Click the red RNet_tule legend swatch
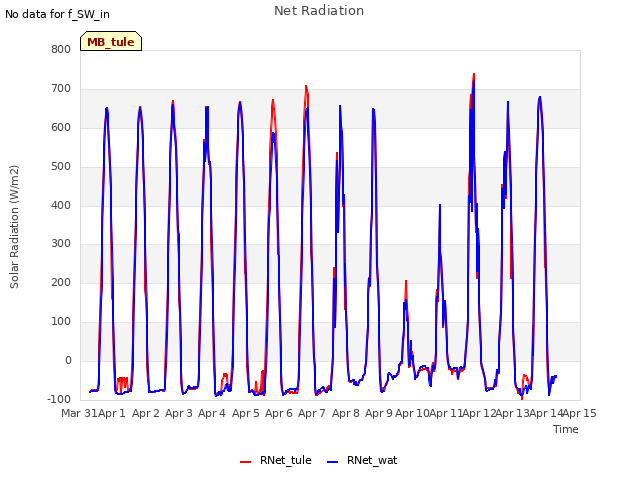This screenshot has height=480, width=640. pos(245,462)
